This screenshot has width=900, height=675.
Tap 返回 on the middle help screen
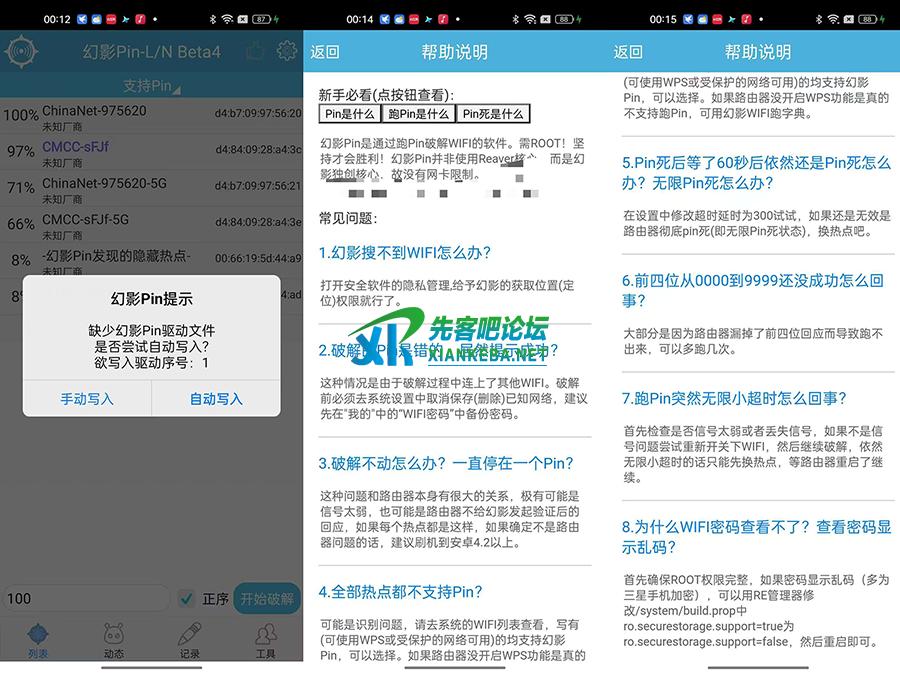click(x=325, y=52)
